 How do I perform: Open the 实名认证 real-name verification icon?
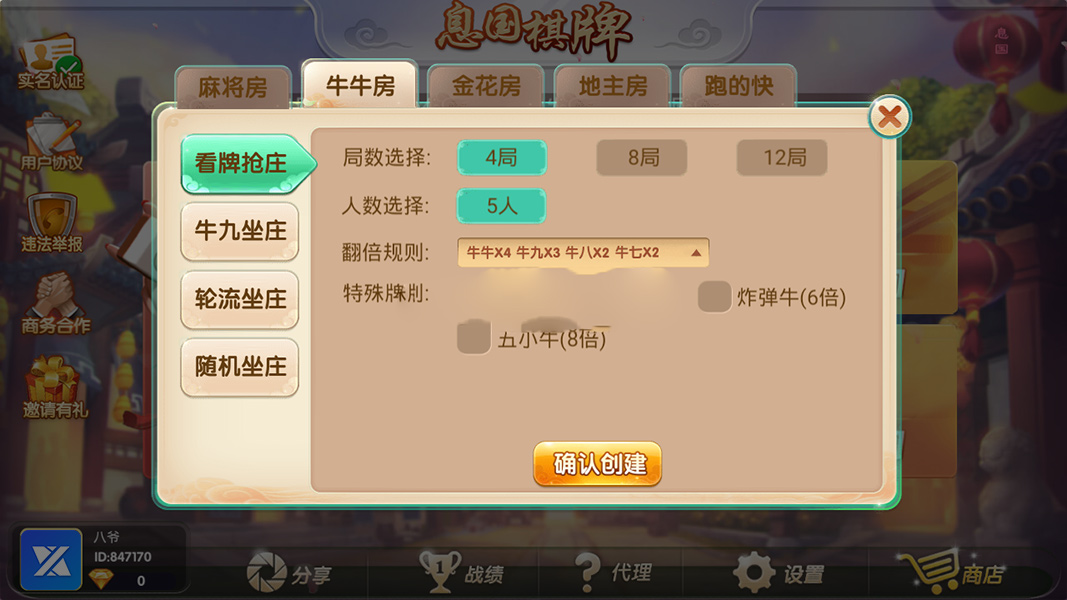(x=51, y=63)
